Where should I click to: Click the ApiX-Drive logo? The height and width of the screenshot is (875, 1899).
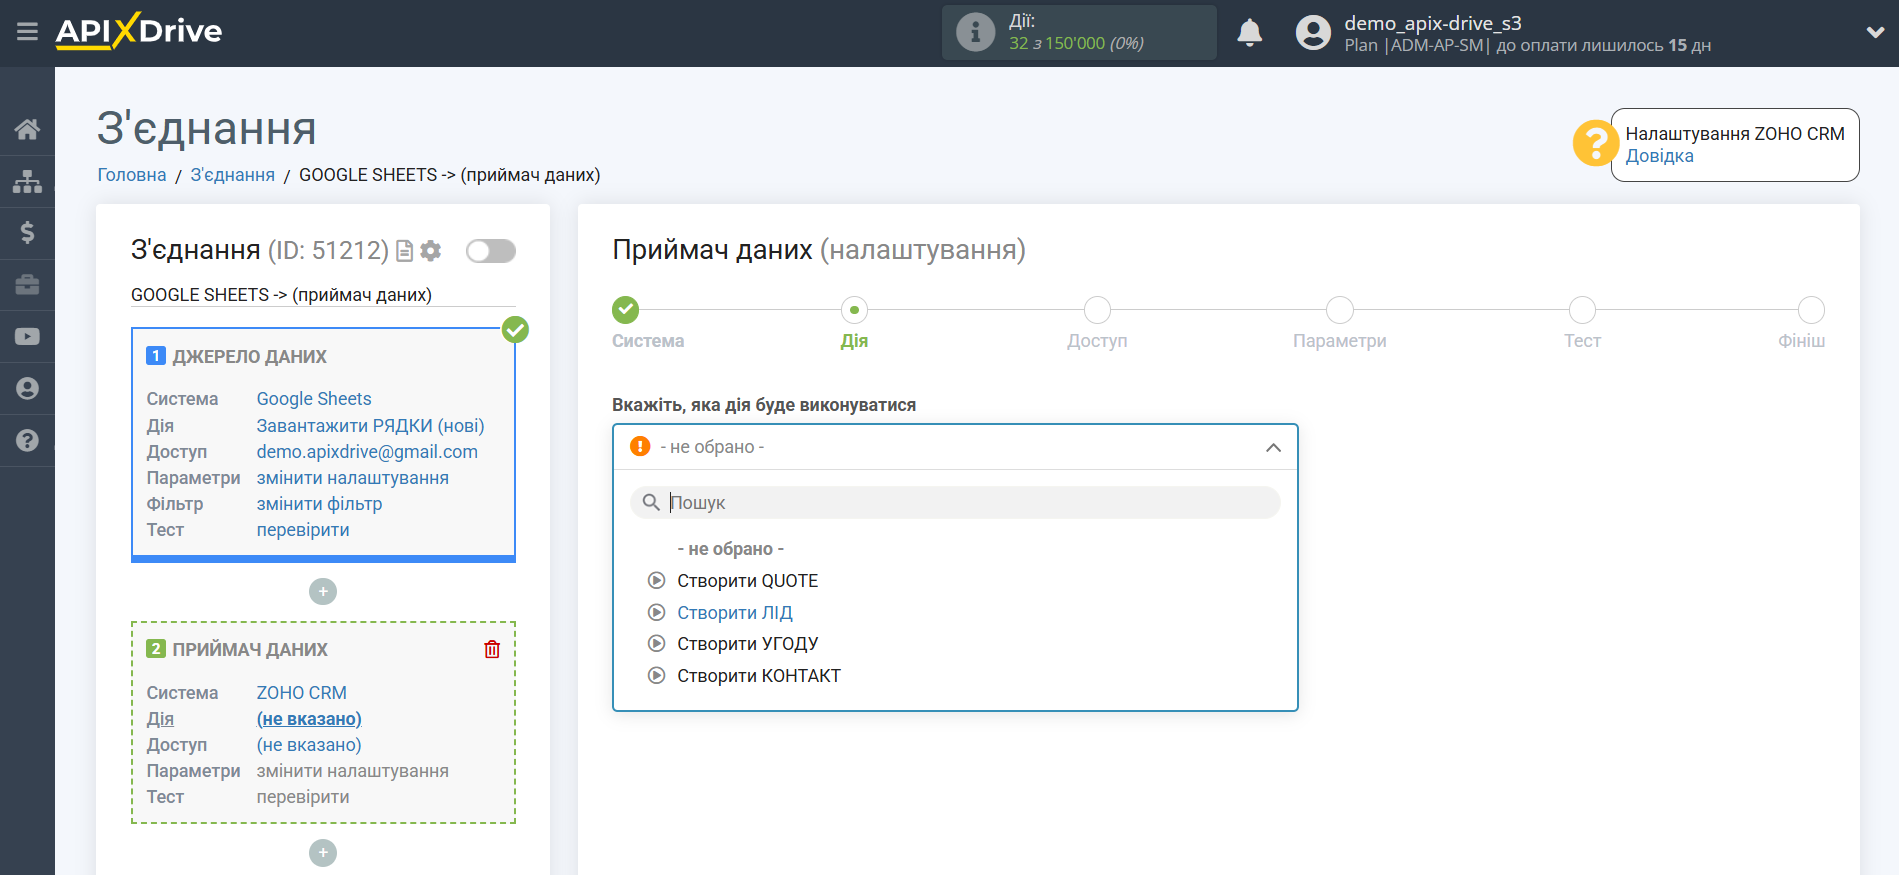(139, 31)
